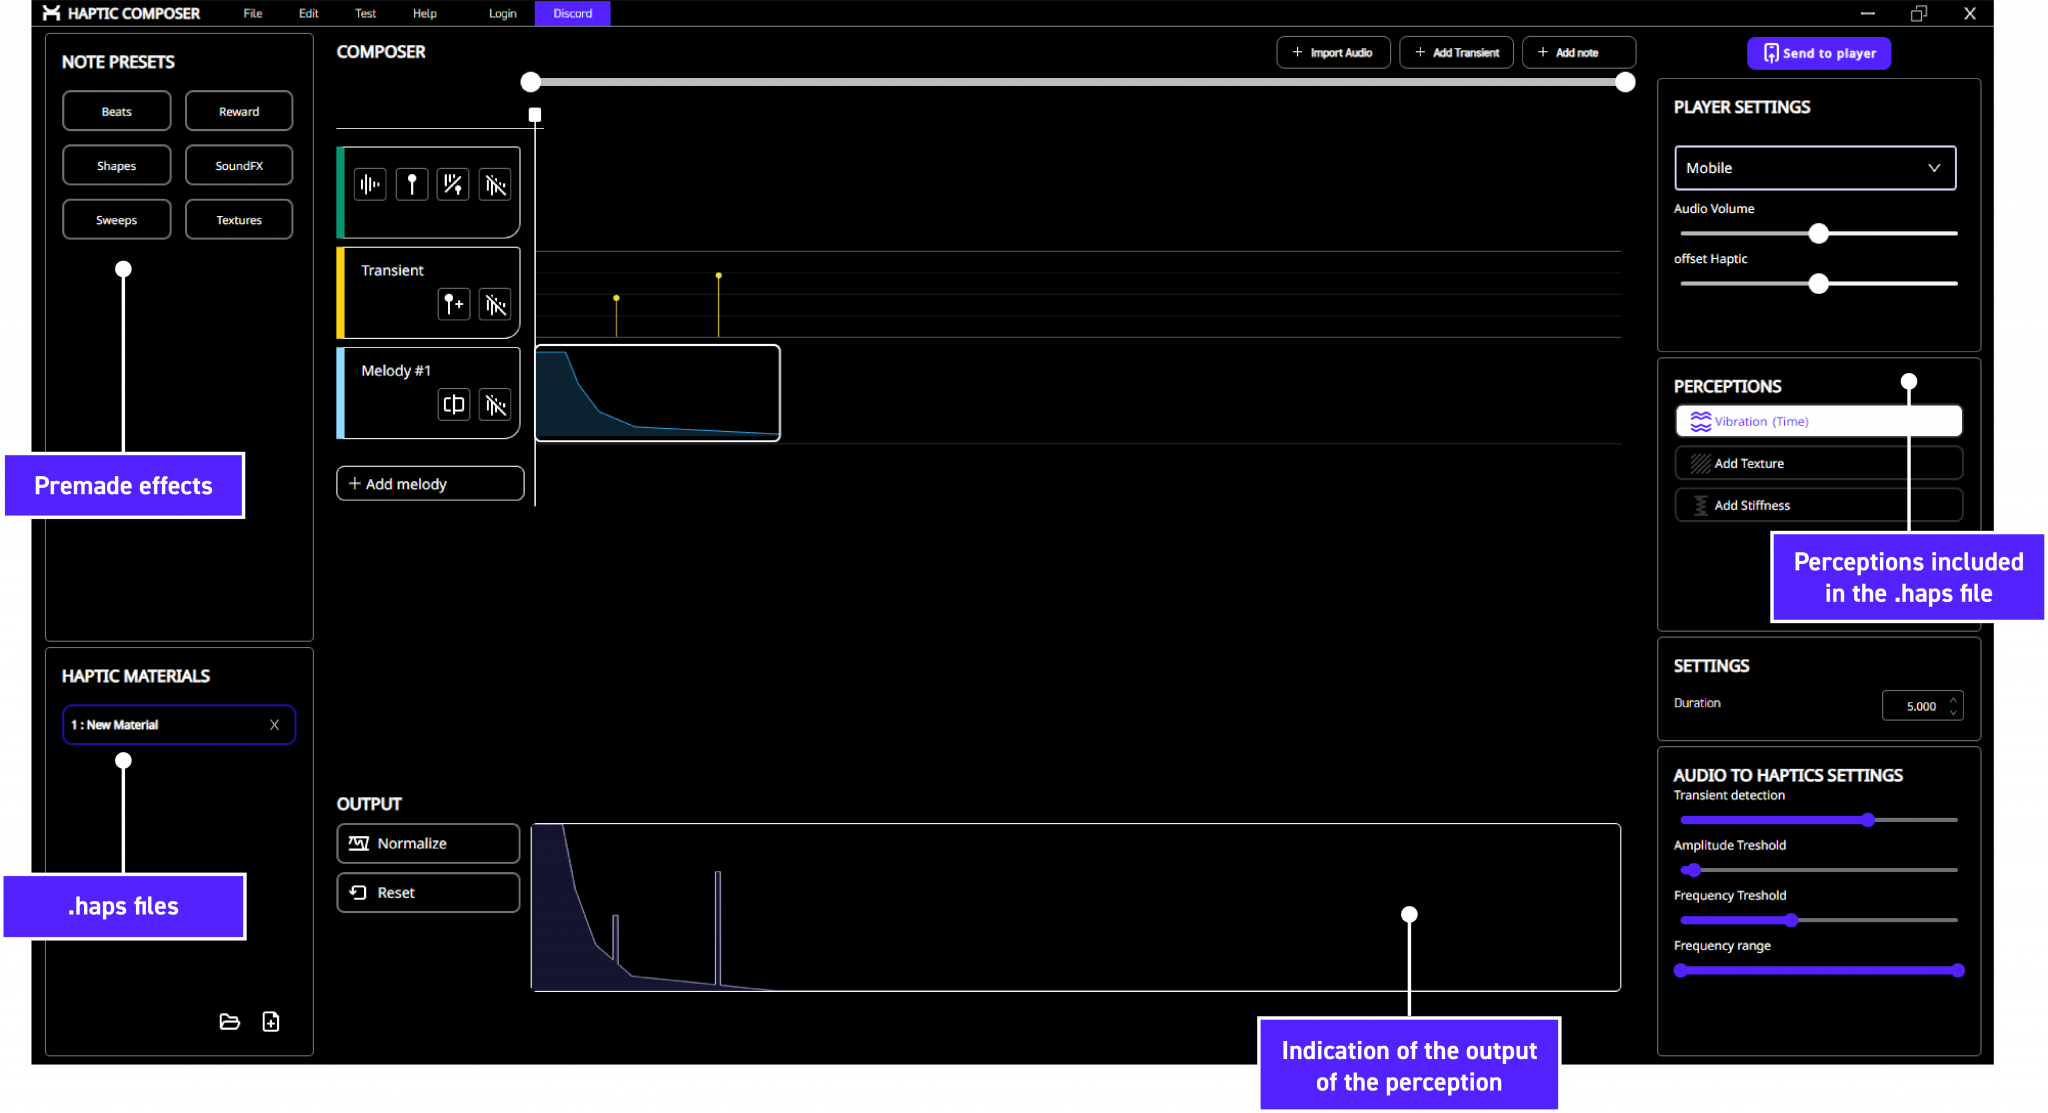Image resolution: width=2048 pixels, height=1113 pixels.
Task: Click the right handle of composer zoom bar
Action: pyautogui.click(x=1626, y=82)
